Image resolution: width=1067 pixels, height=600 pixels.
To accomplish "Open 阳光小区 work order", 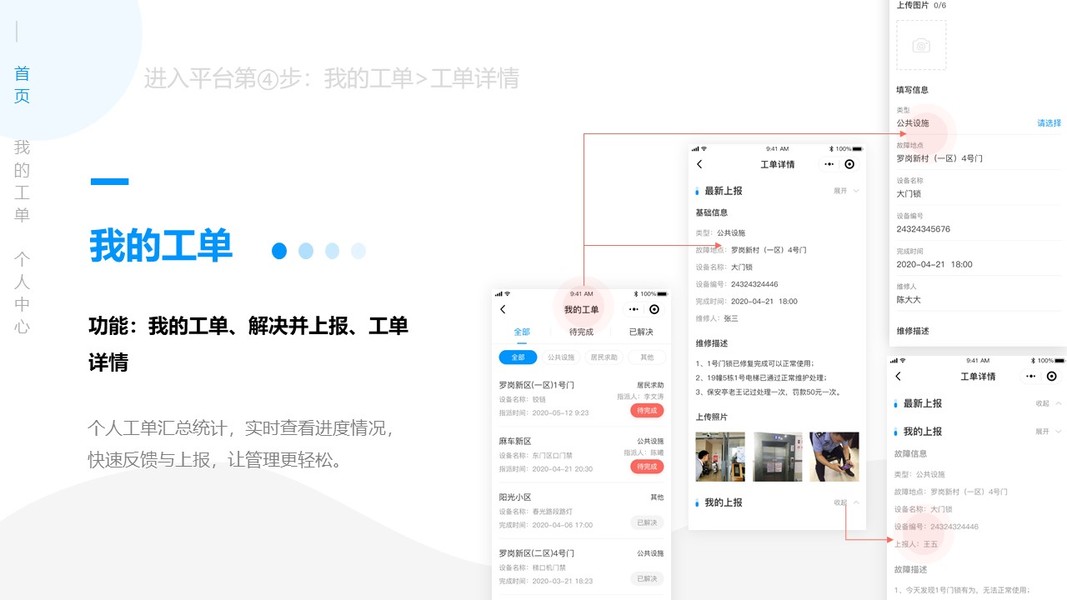I will click(581, 511).
